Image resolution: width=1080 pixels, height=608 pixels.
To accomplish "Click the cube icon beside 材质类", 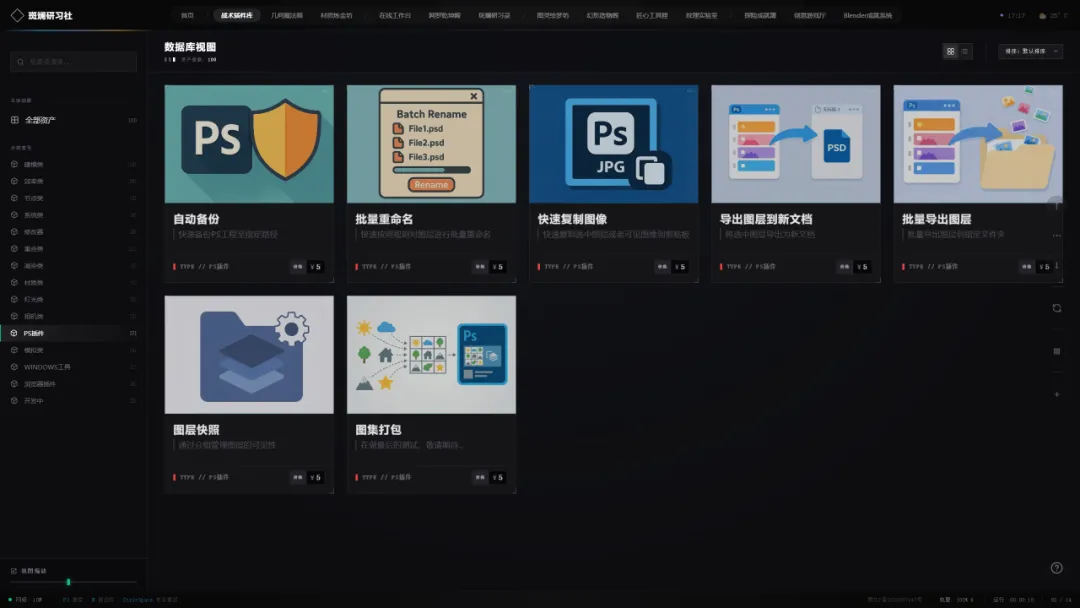I will [14, 282].
